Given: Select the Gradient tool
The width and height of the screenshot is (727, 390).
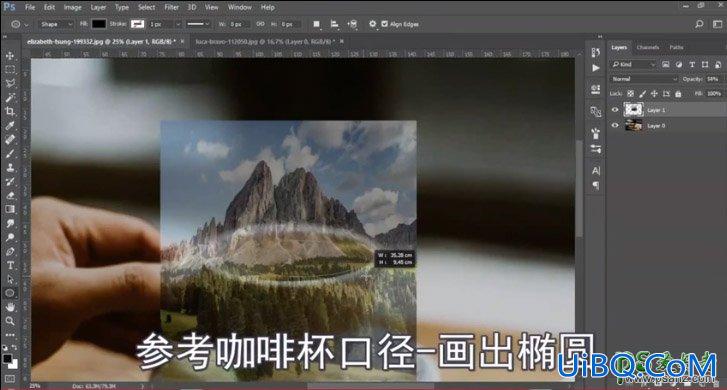Looking at the screenshot, I should (10, 209).
